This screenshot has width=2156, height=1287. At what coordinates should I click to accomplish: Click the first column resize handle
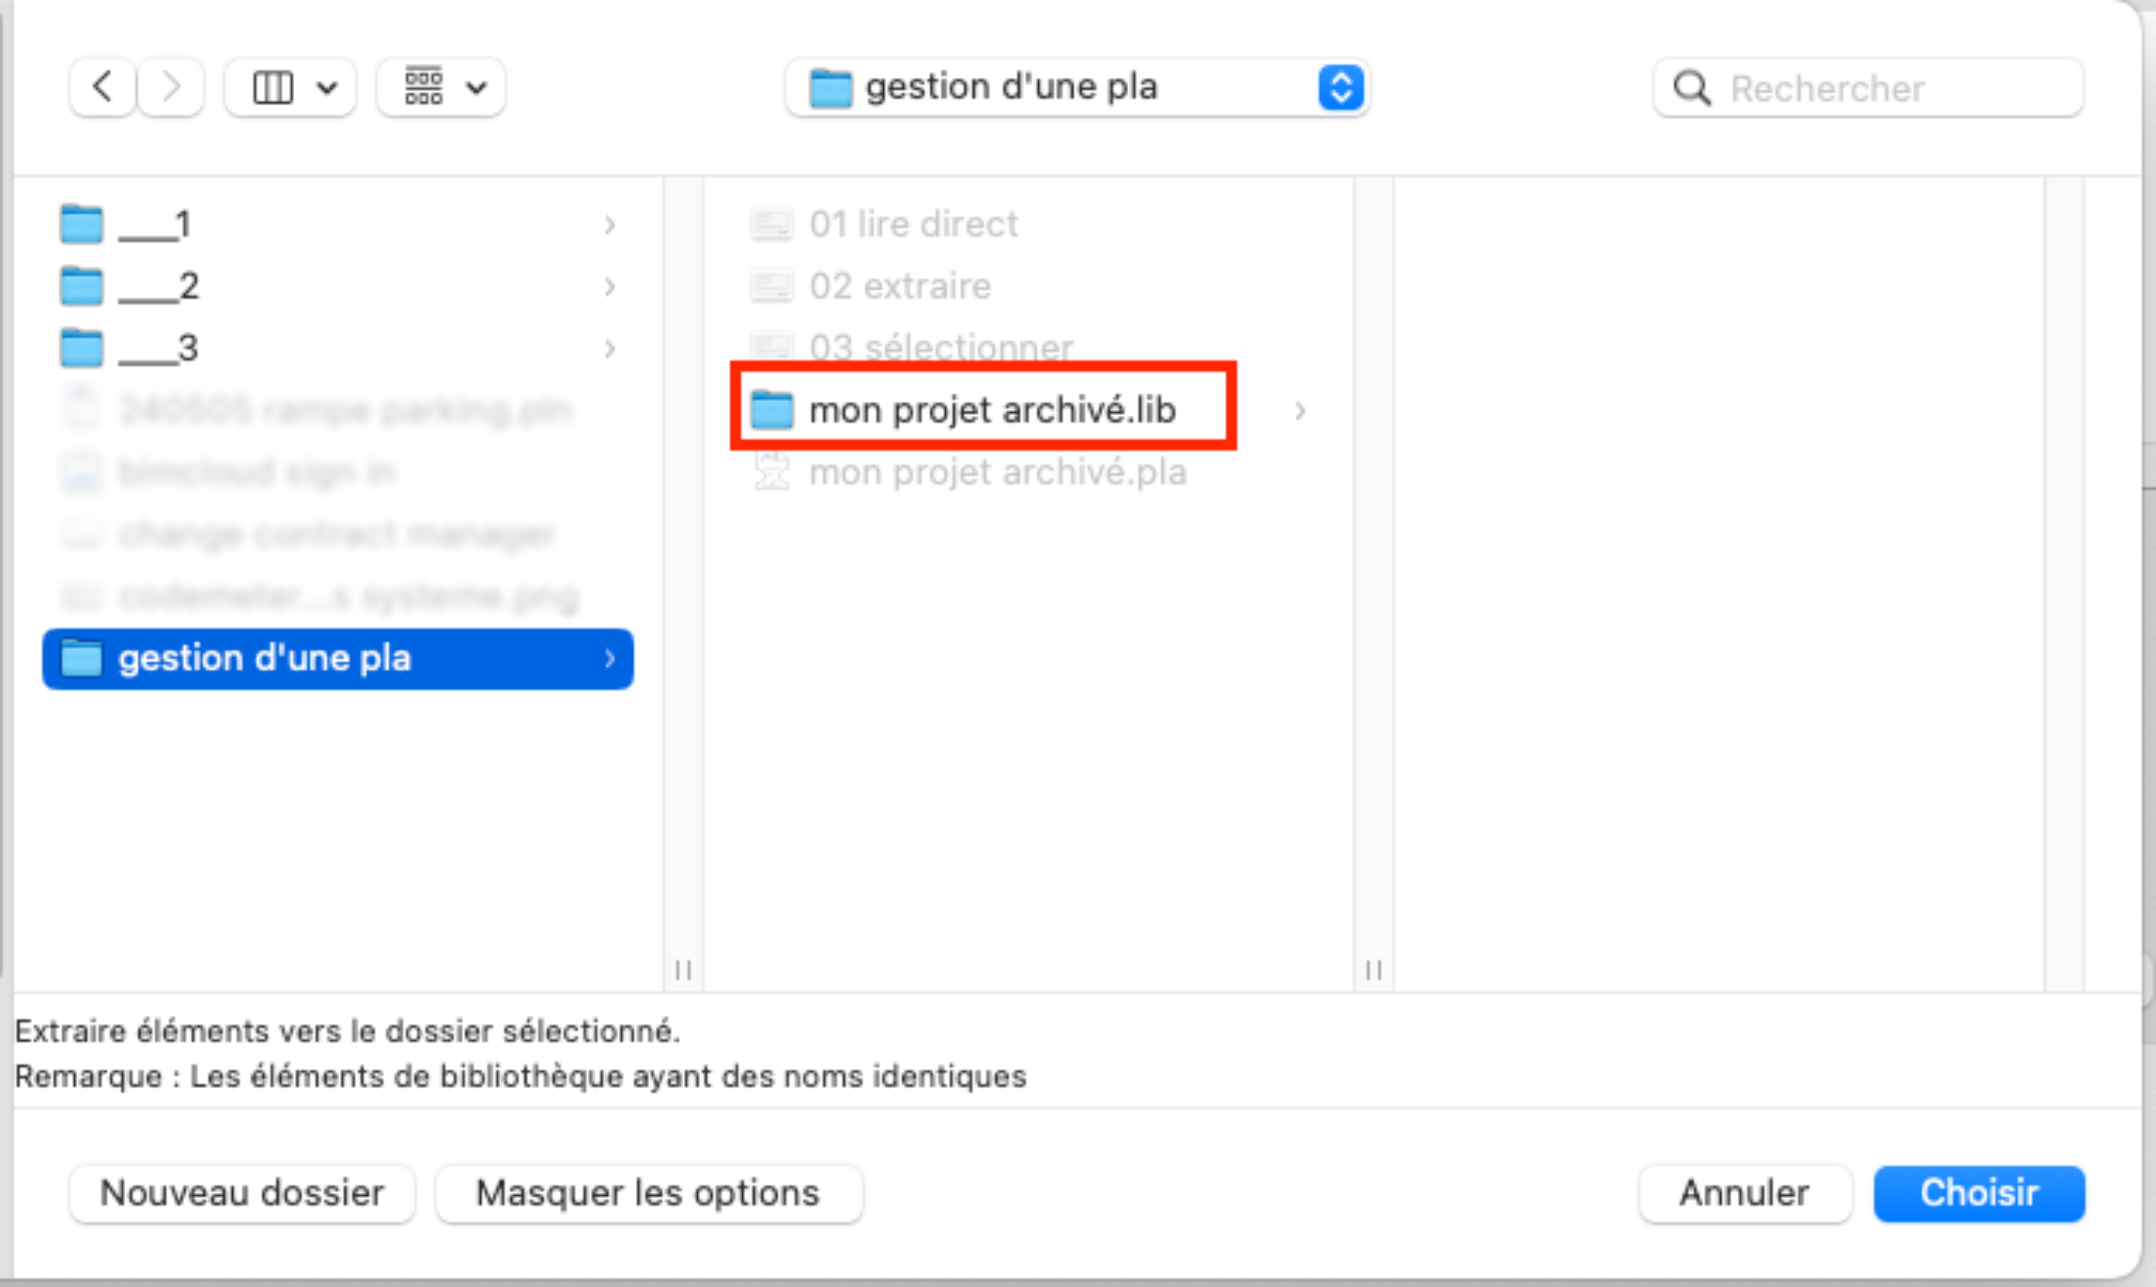683,970
